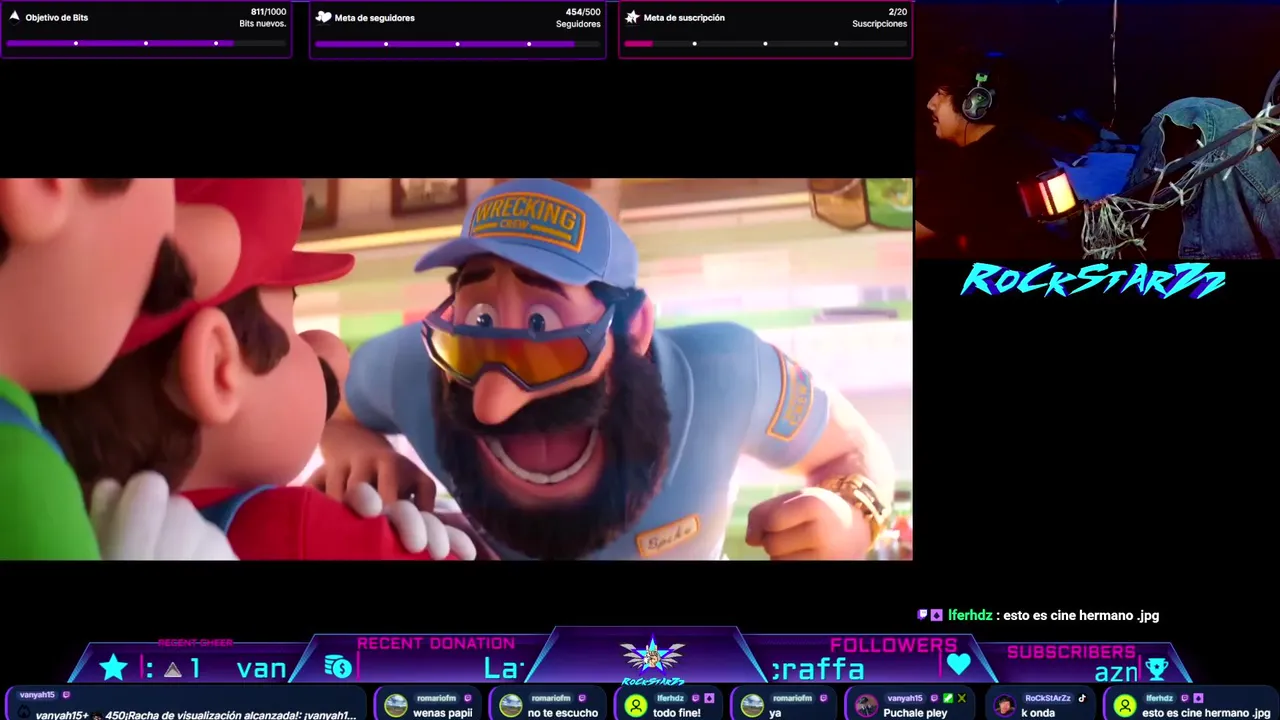
Task: Click the star icon beside Meta de suscripción
Action: coord(632,17)
